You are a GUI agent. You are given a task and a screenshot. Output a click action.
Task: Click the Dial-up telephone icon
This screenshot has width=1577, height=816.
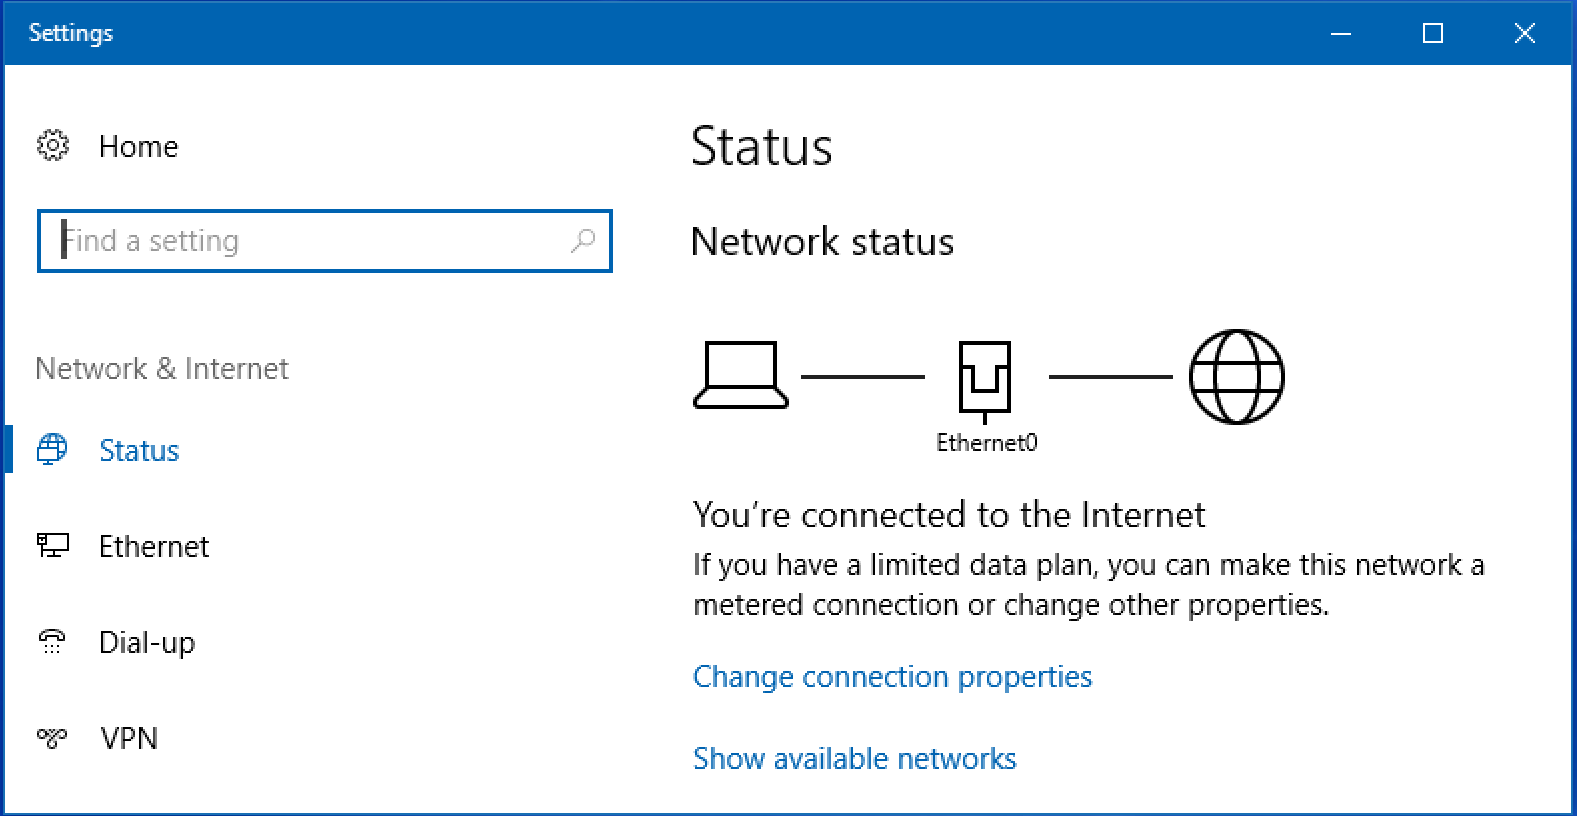[51, 641]
